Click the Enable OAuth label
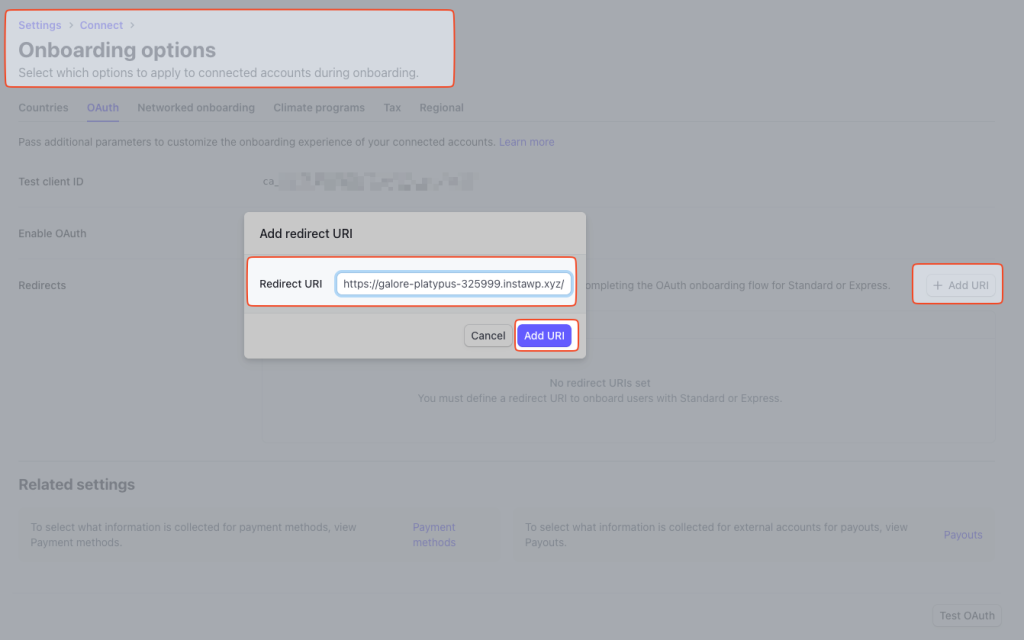 tap(52, 233)
